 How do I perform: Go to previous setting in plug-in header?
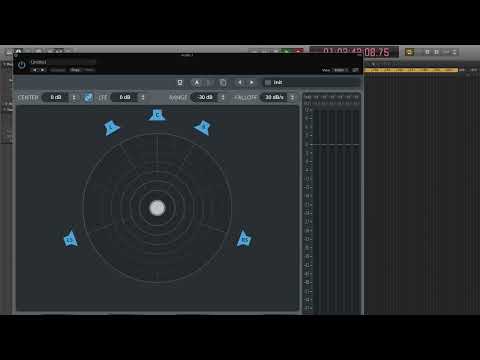[x=35, y=70]
